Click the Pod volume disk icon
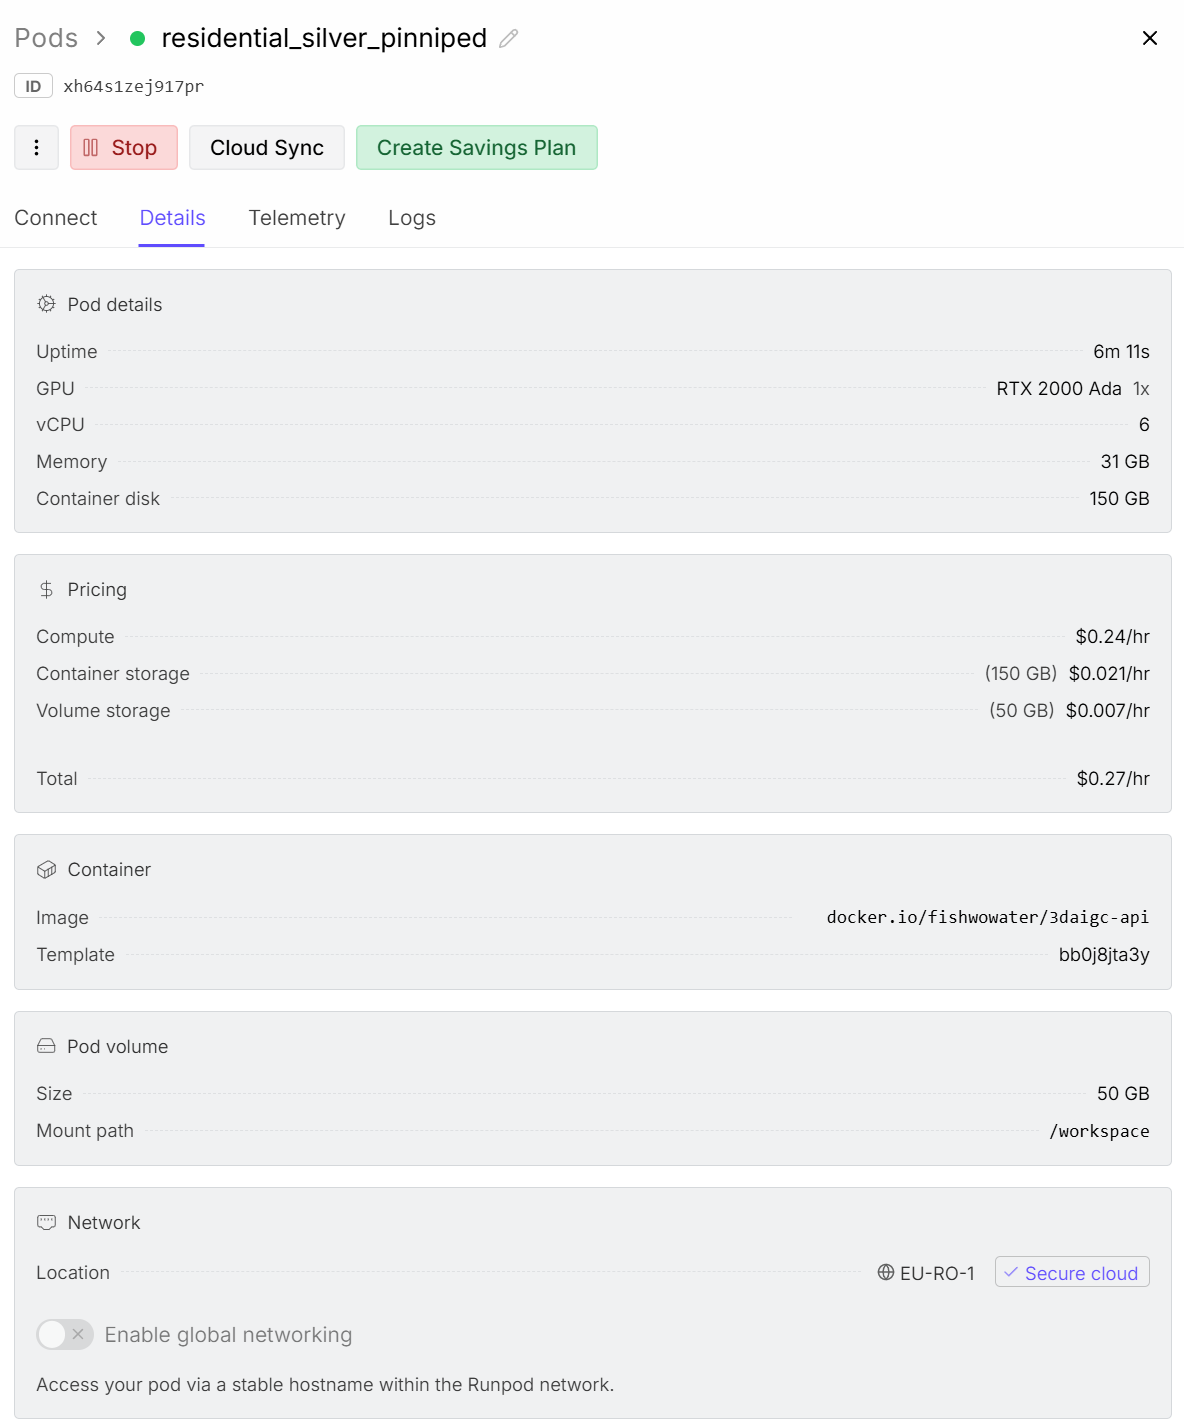Image resolution: width=1184 pixels, height=1424 pixels. pos(46,1046)
